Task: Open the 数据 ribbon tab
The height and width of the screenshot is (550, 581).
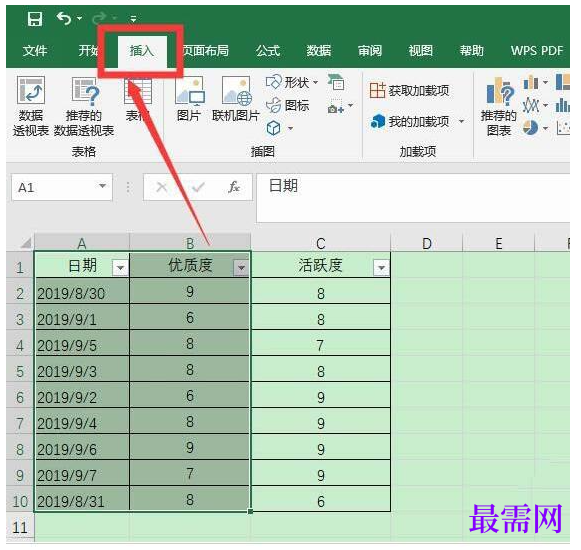Action: (x=318, y=51)
